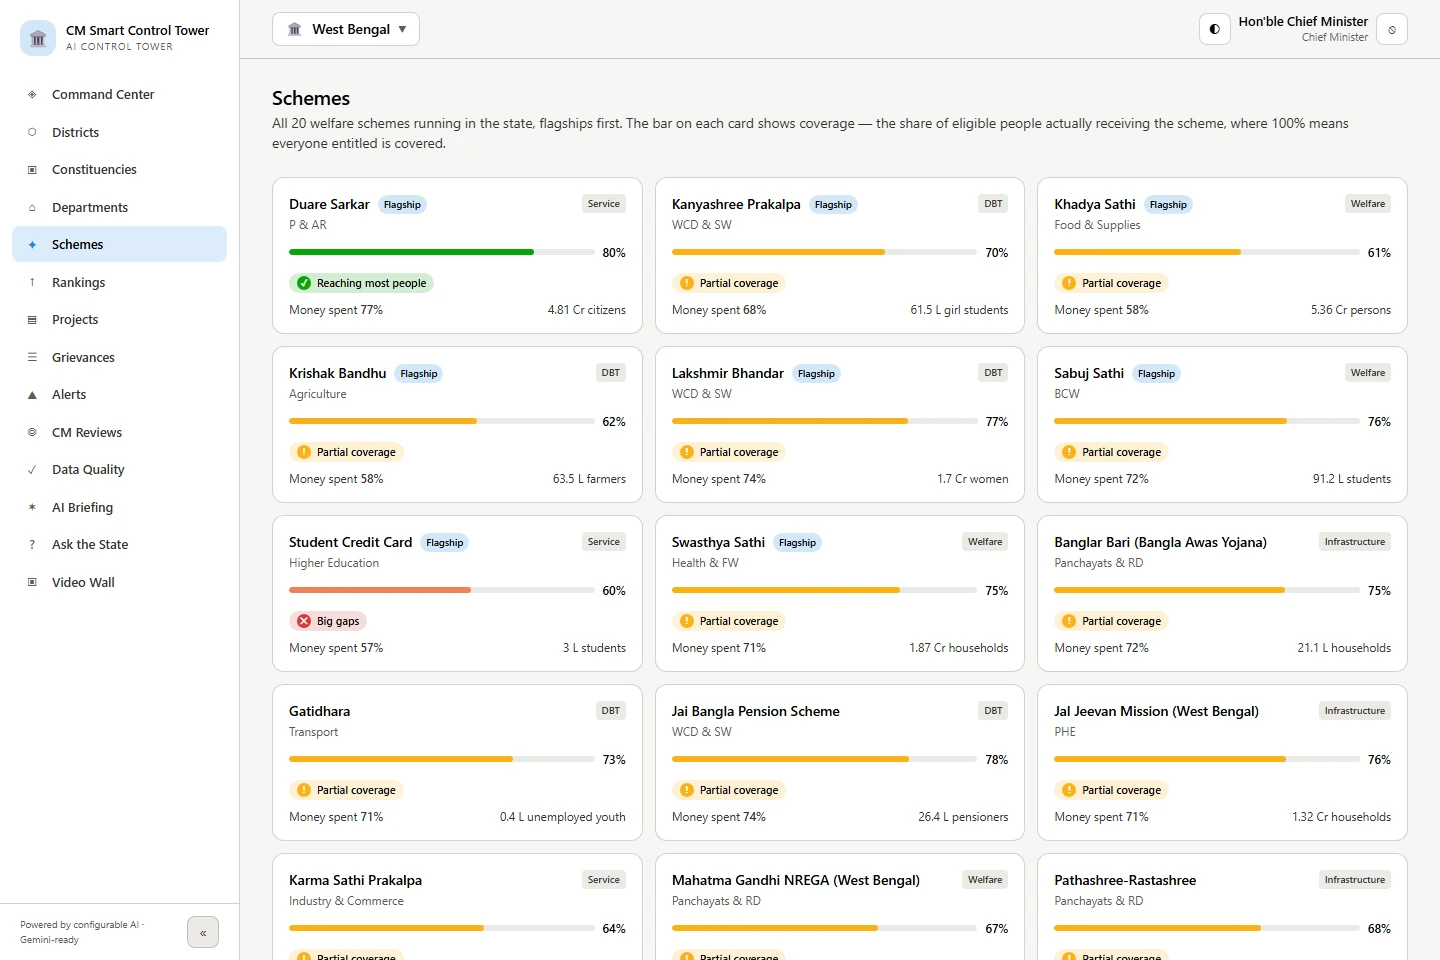The height and width of the screenshot is (960, 1440).
Task: Click the Departments house icon in sidebar
Action: (32, 207)
